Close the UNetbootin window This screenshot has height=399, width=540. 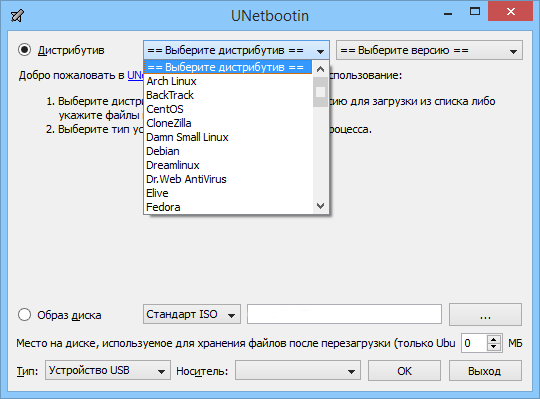510,12
